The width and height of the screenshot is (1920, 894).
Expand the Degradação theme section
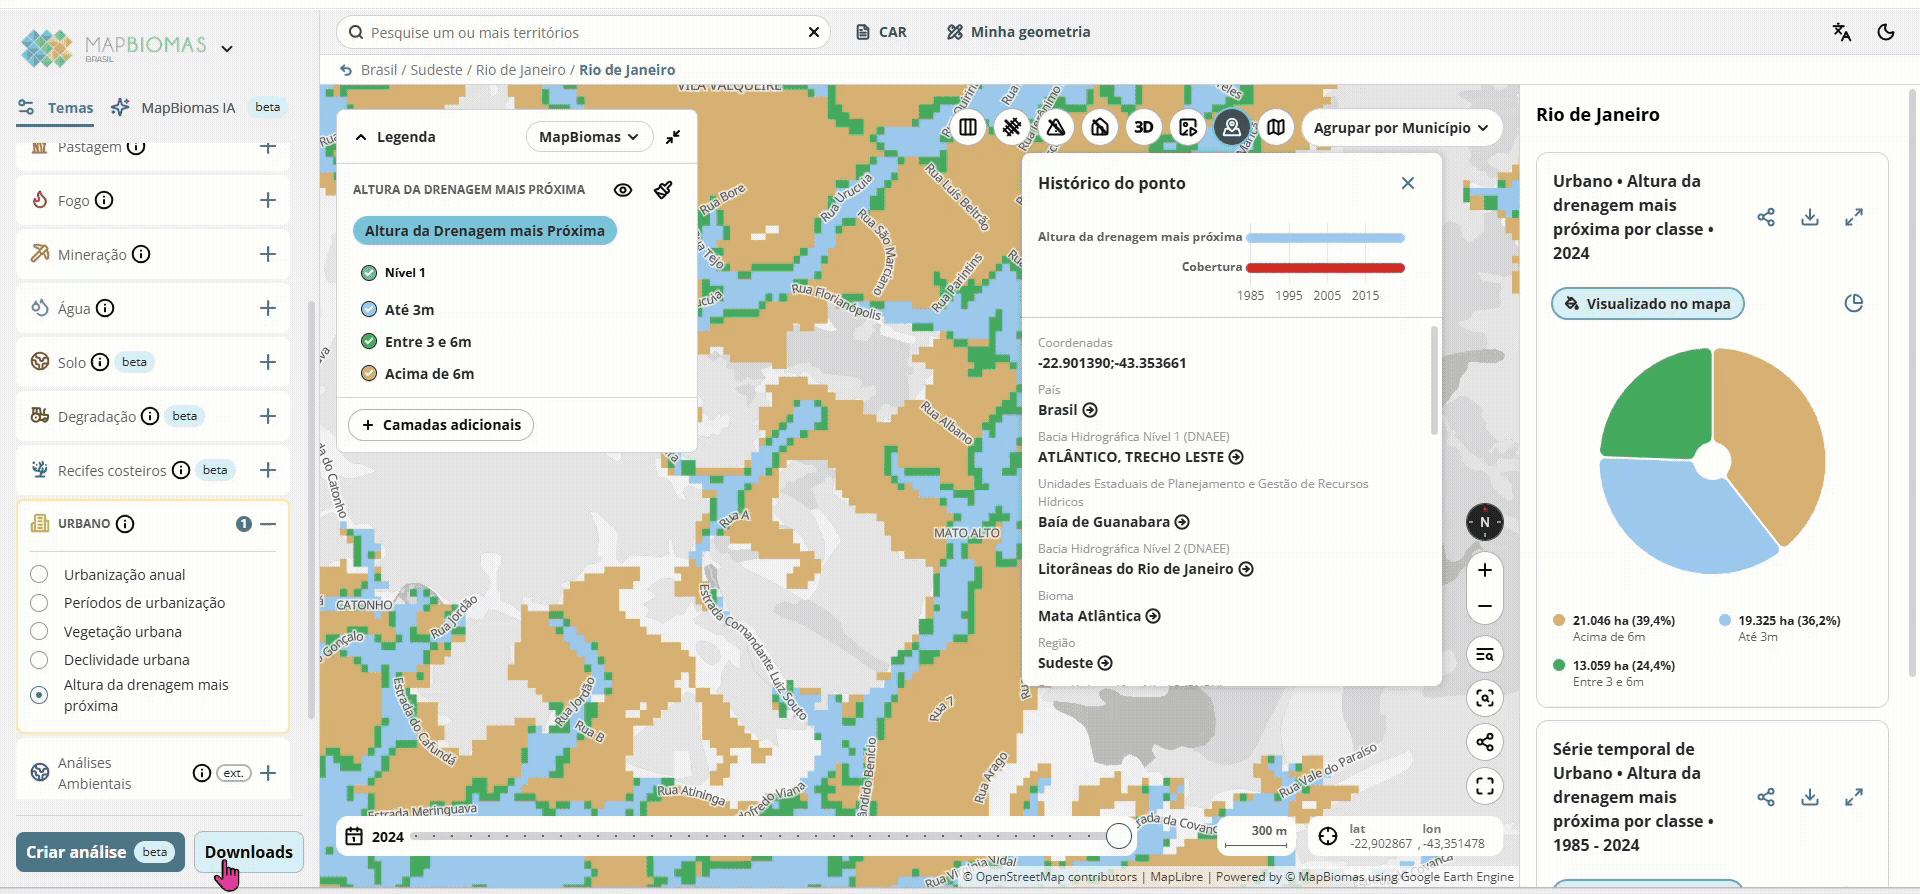pos(268,416)
